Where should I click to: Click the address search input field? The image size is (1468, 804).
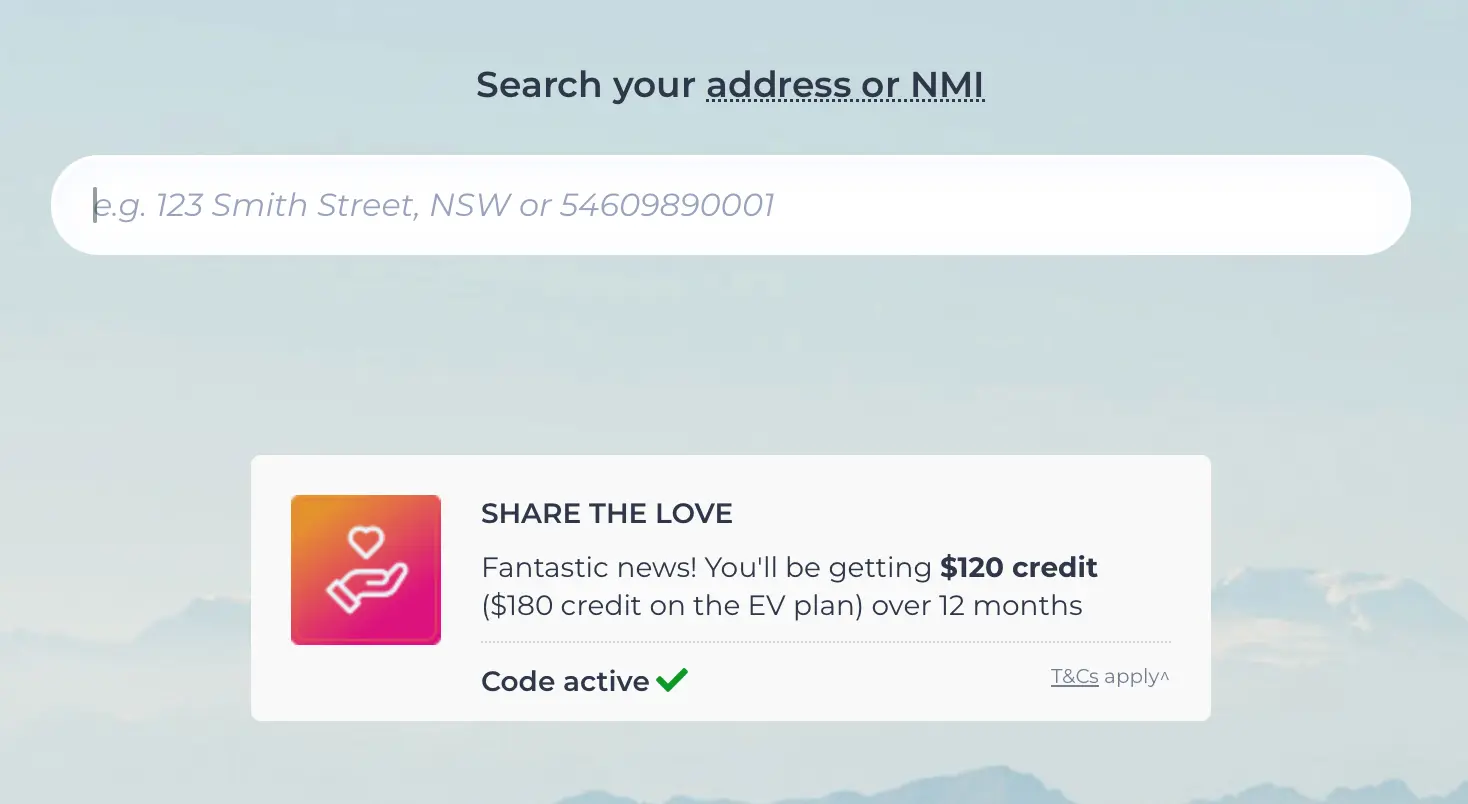[x=730, y=204]
